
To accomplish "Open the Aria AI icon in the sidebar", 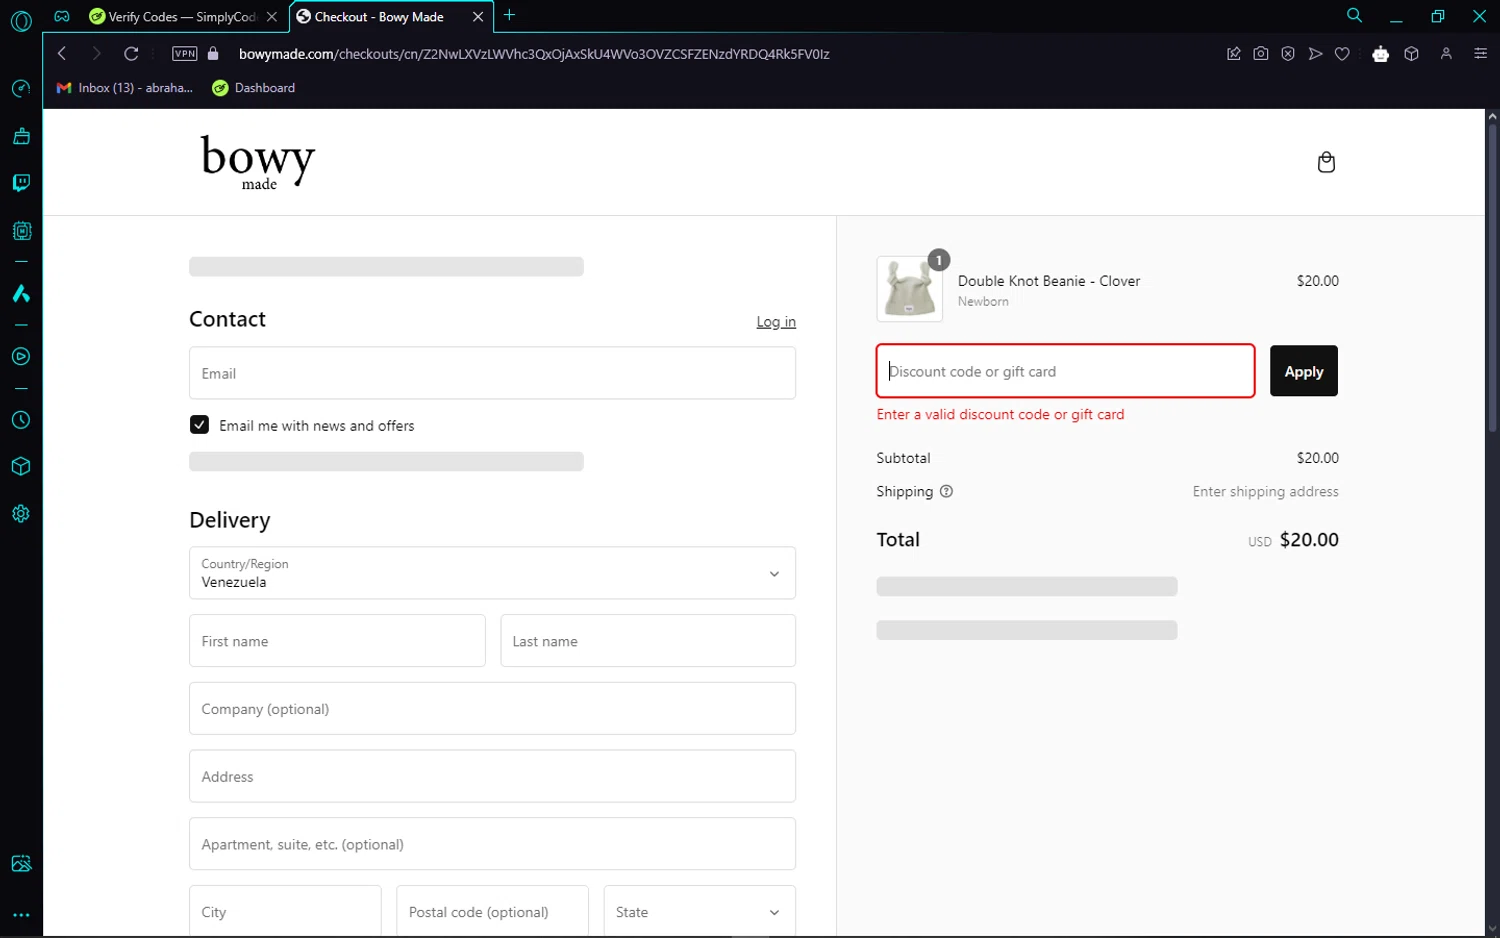I will point(21,294).
